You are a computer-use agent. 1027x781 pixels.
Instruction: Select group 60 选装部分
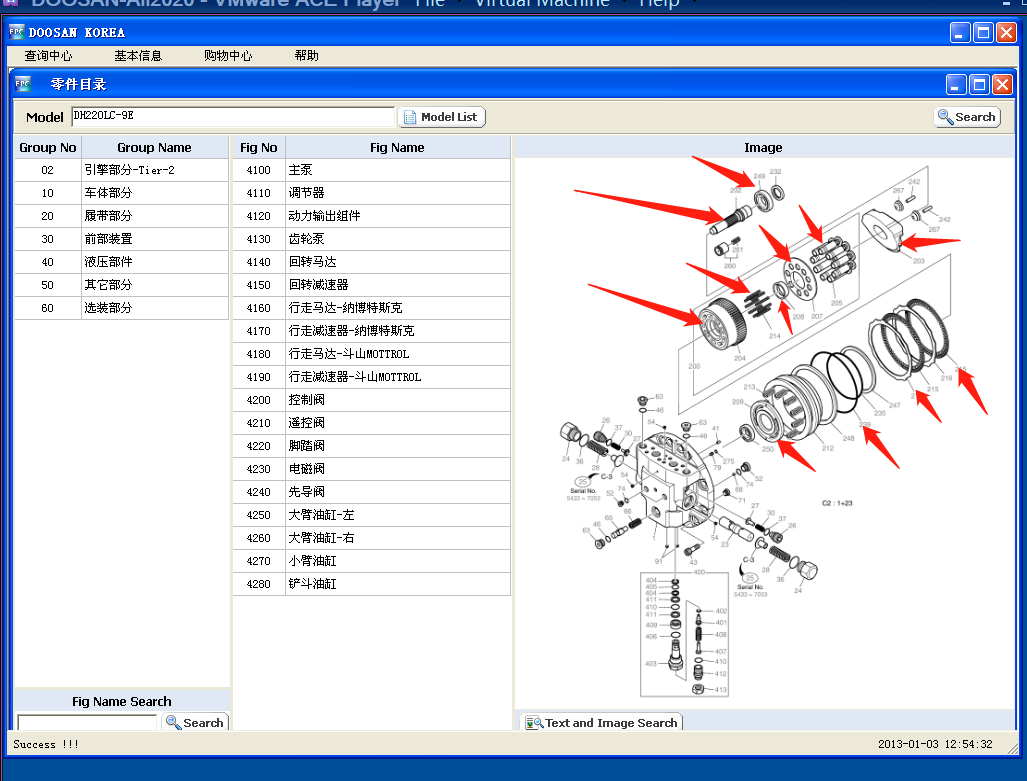click(x=121, y=308)
